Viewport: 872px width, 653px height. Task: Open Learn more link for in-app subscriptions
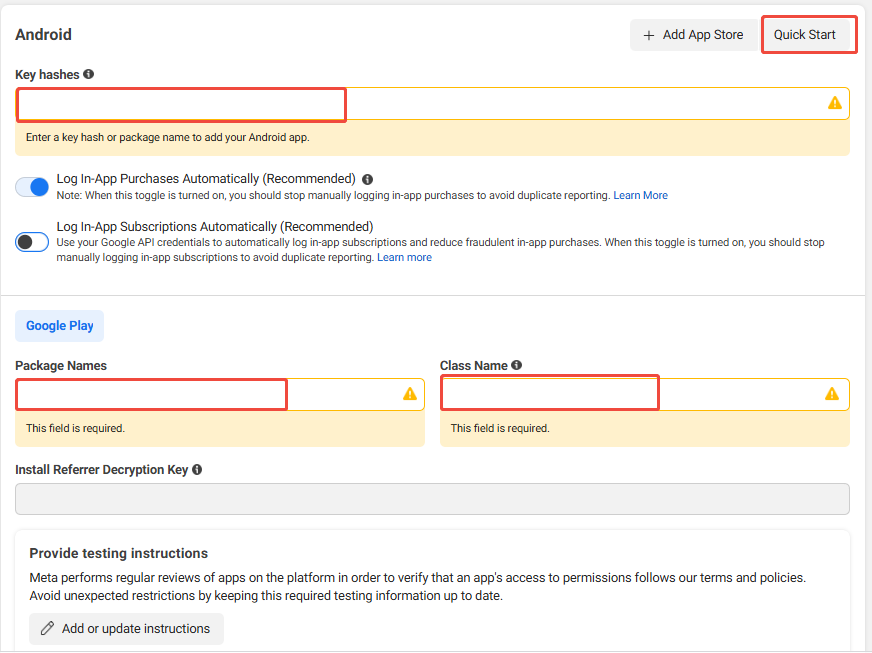404,258
